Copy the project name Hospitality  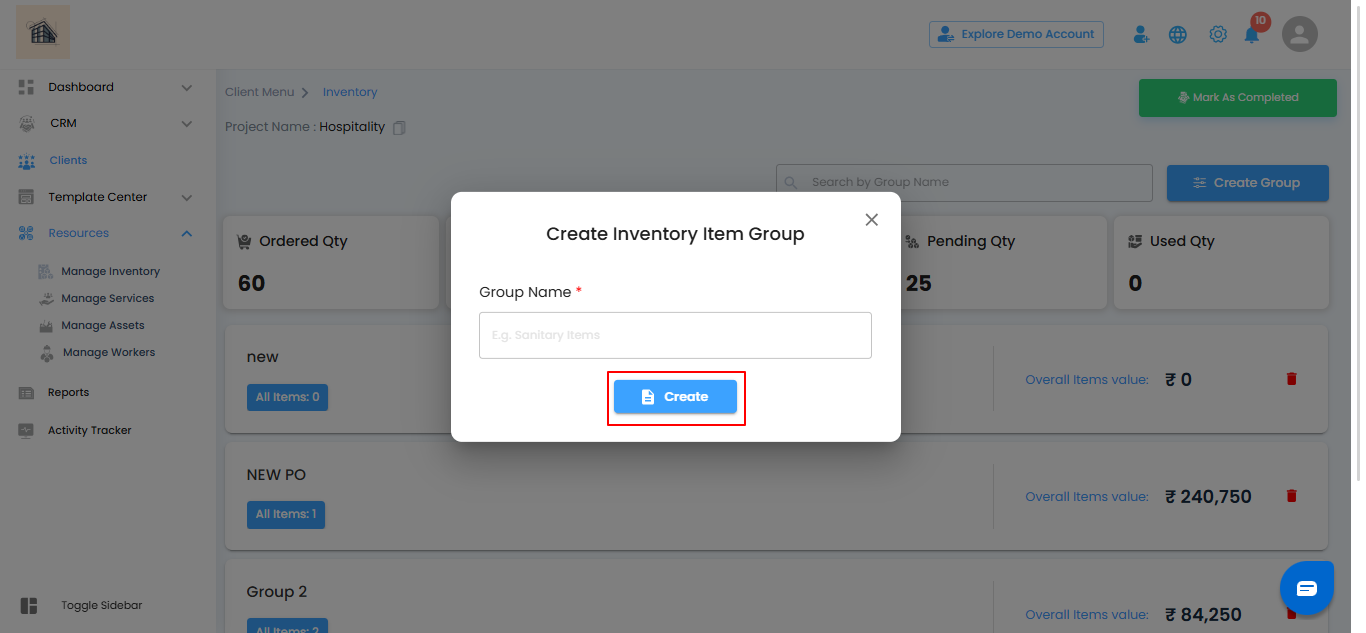click(400, 128)
